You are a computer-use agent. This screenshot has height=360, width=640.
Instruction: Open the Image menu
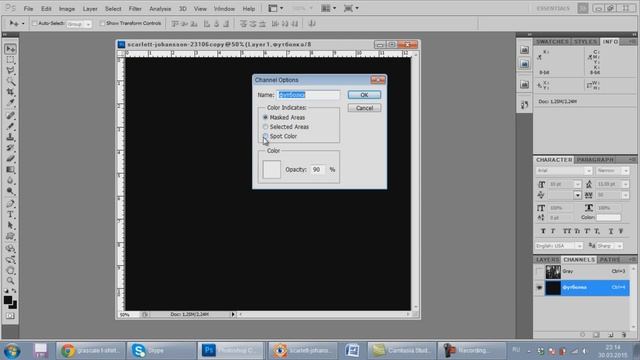click(67, 9)
